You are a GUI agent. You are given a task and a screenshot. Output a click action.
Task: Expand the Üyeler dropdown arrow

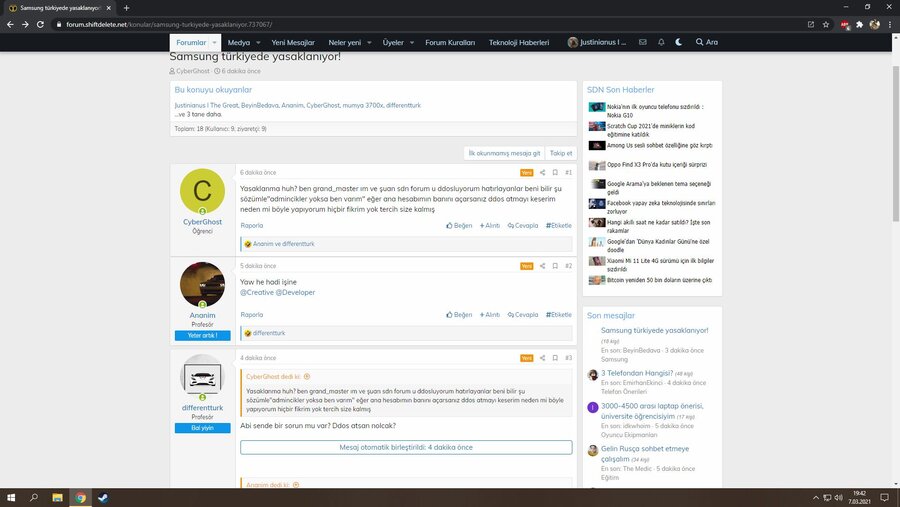[x=412, y=42]
